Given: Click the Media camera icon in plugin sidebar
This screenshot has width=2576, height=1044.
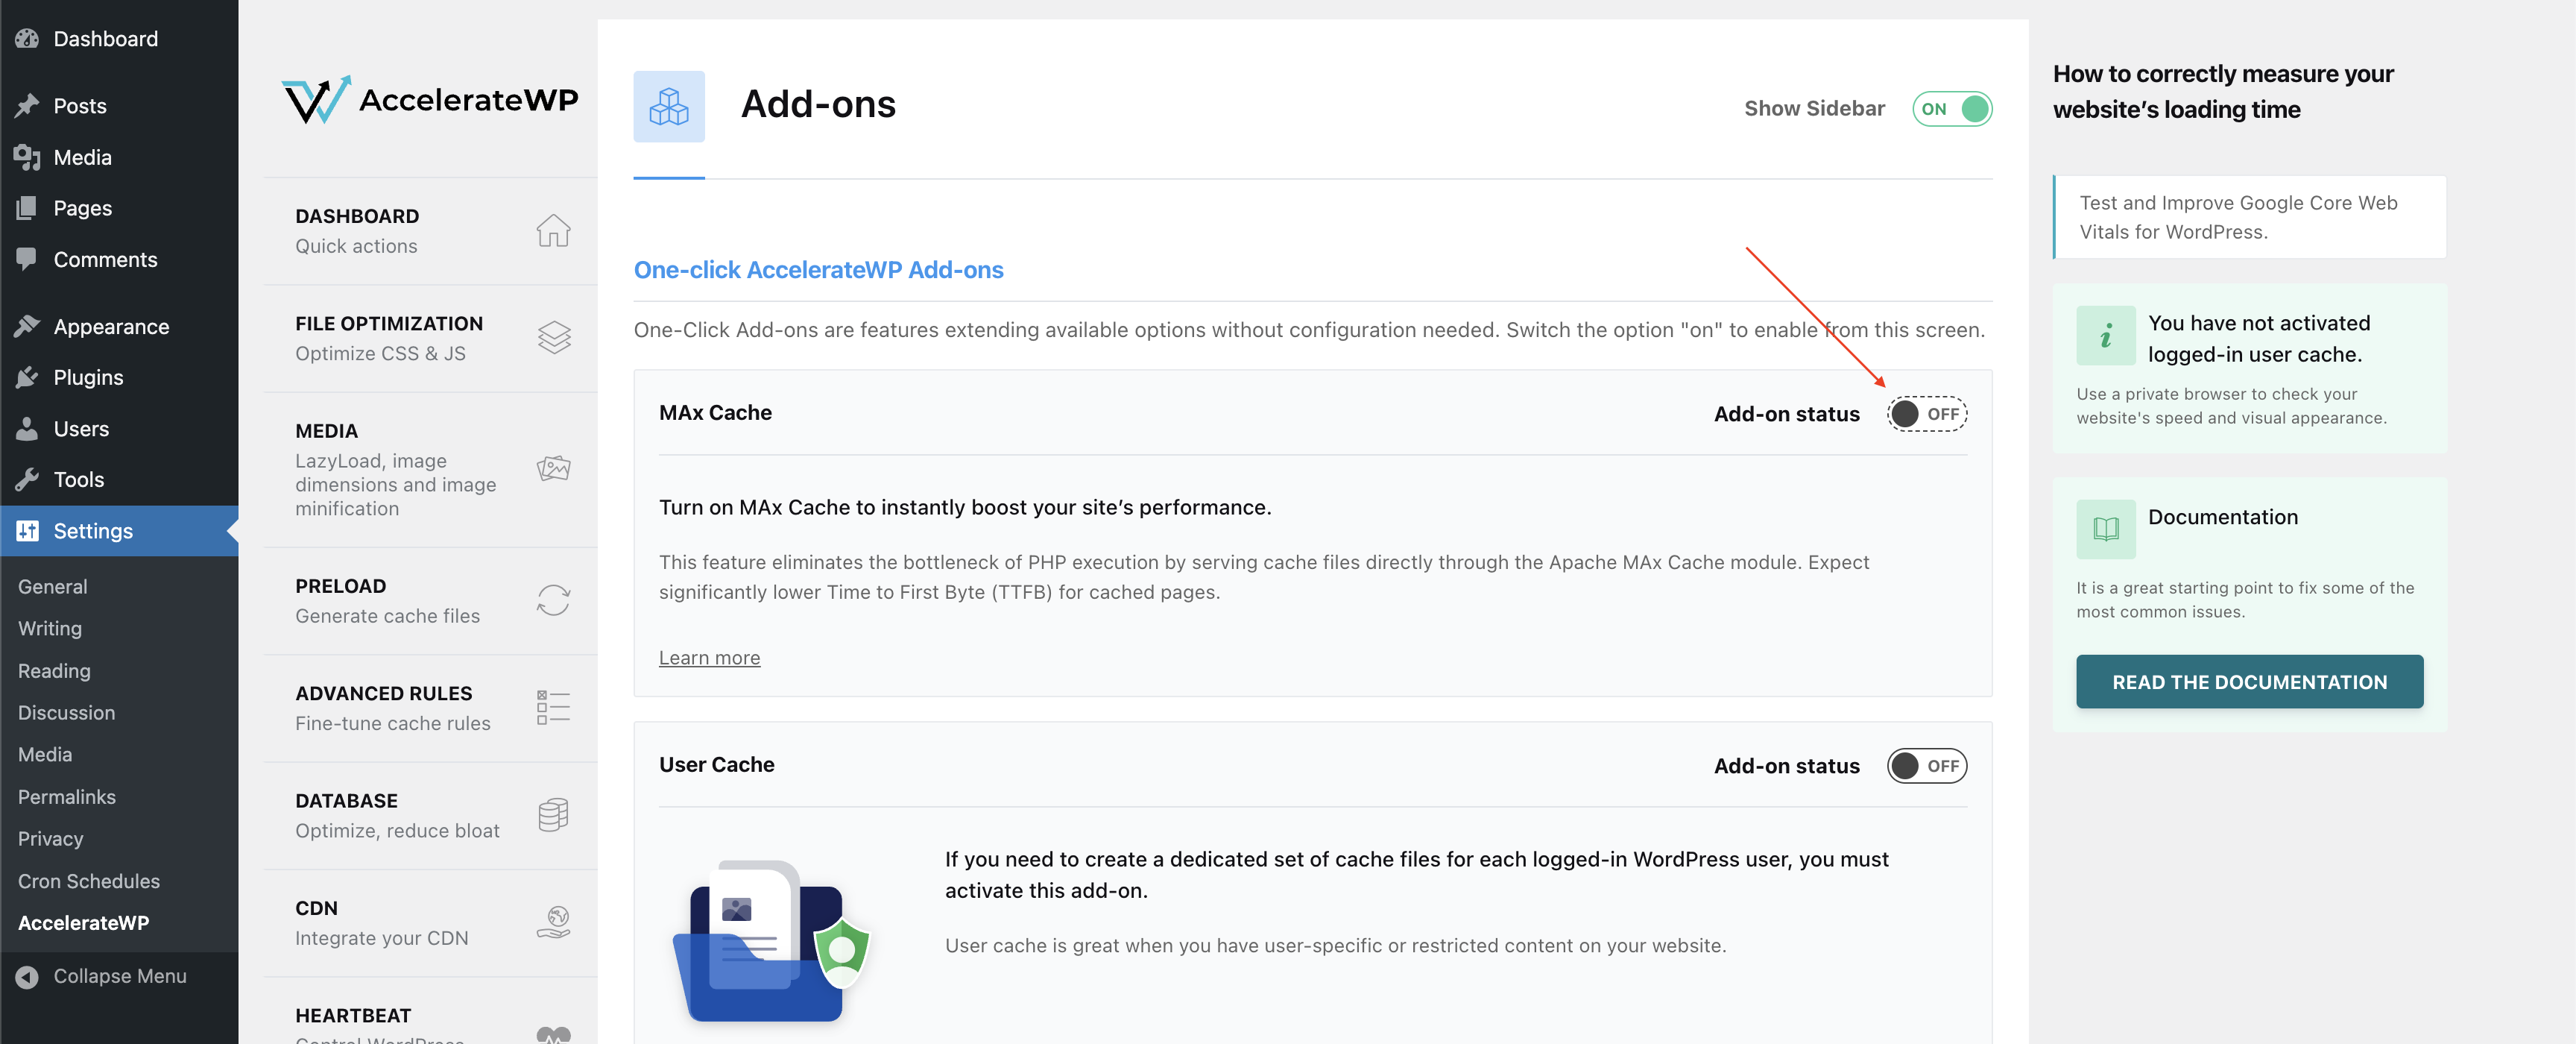Looking at the screenshot, I should [x=553, y=468].
